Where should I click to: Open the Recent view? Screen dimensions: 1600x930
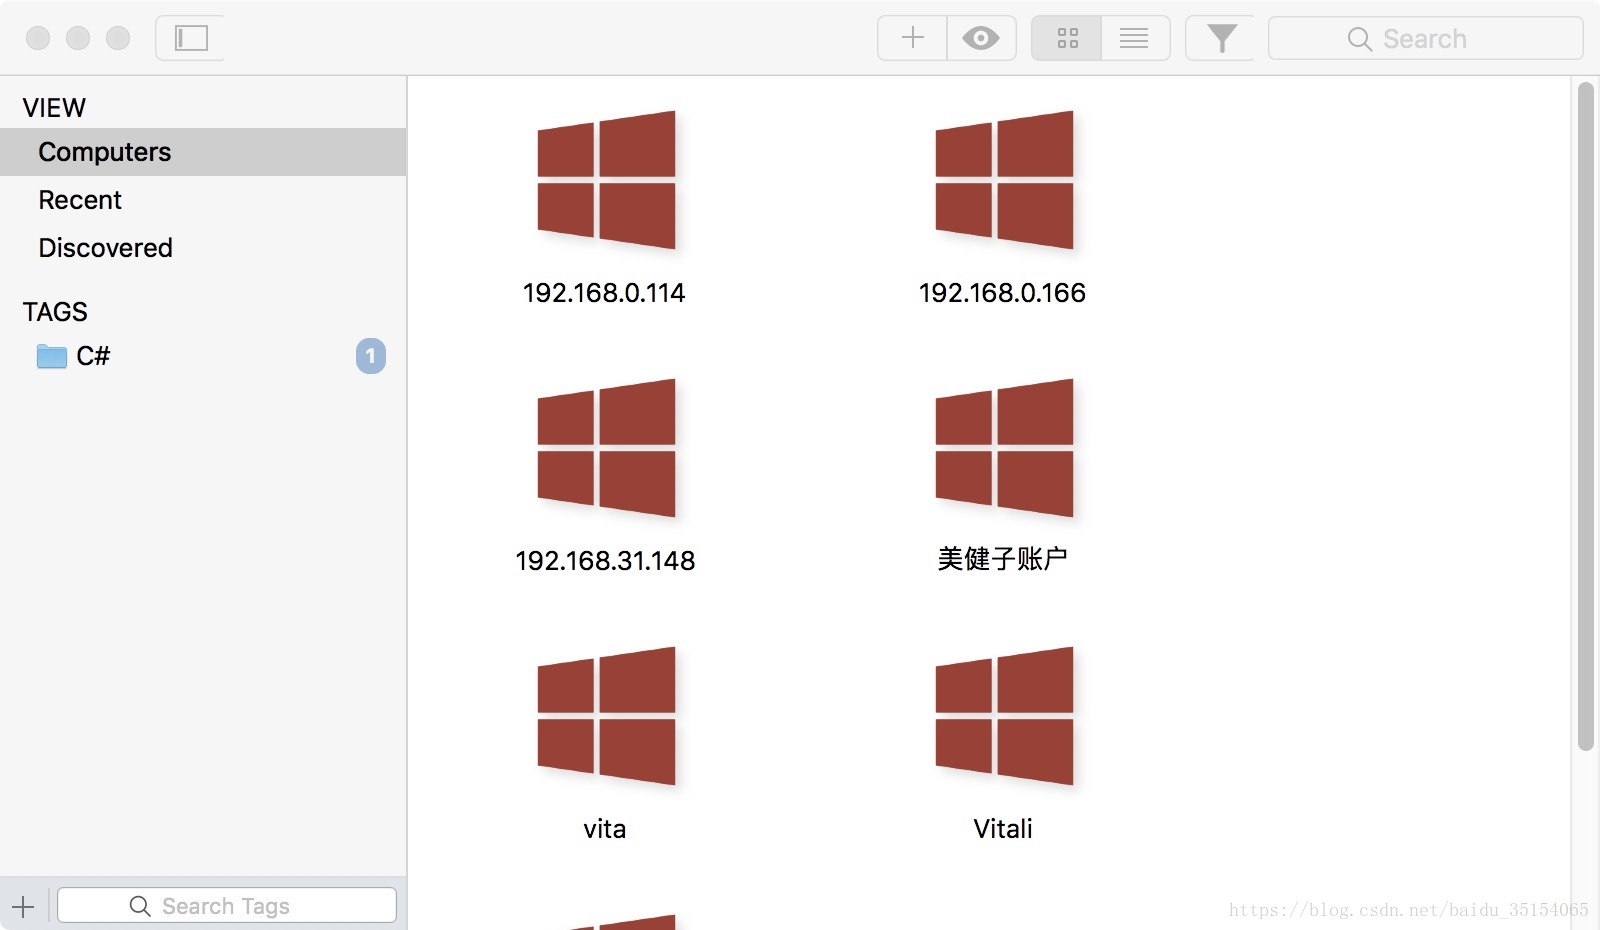(x=203, y=200)
